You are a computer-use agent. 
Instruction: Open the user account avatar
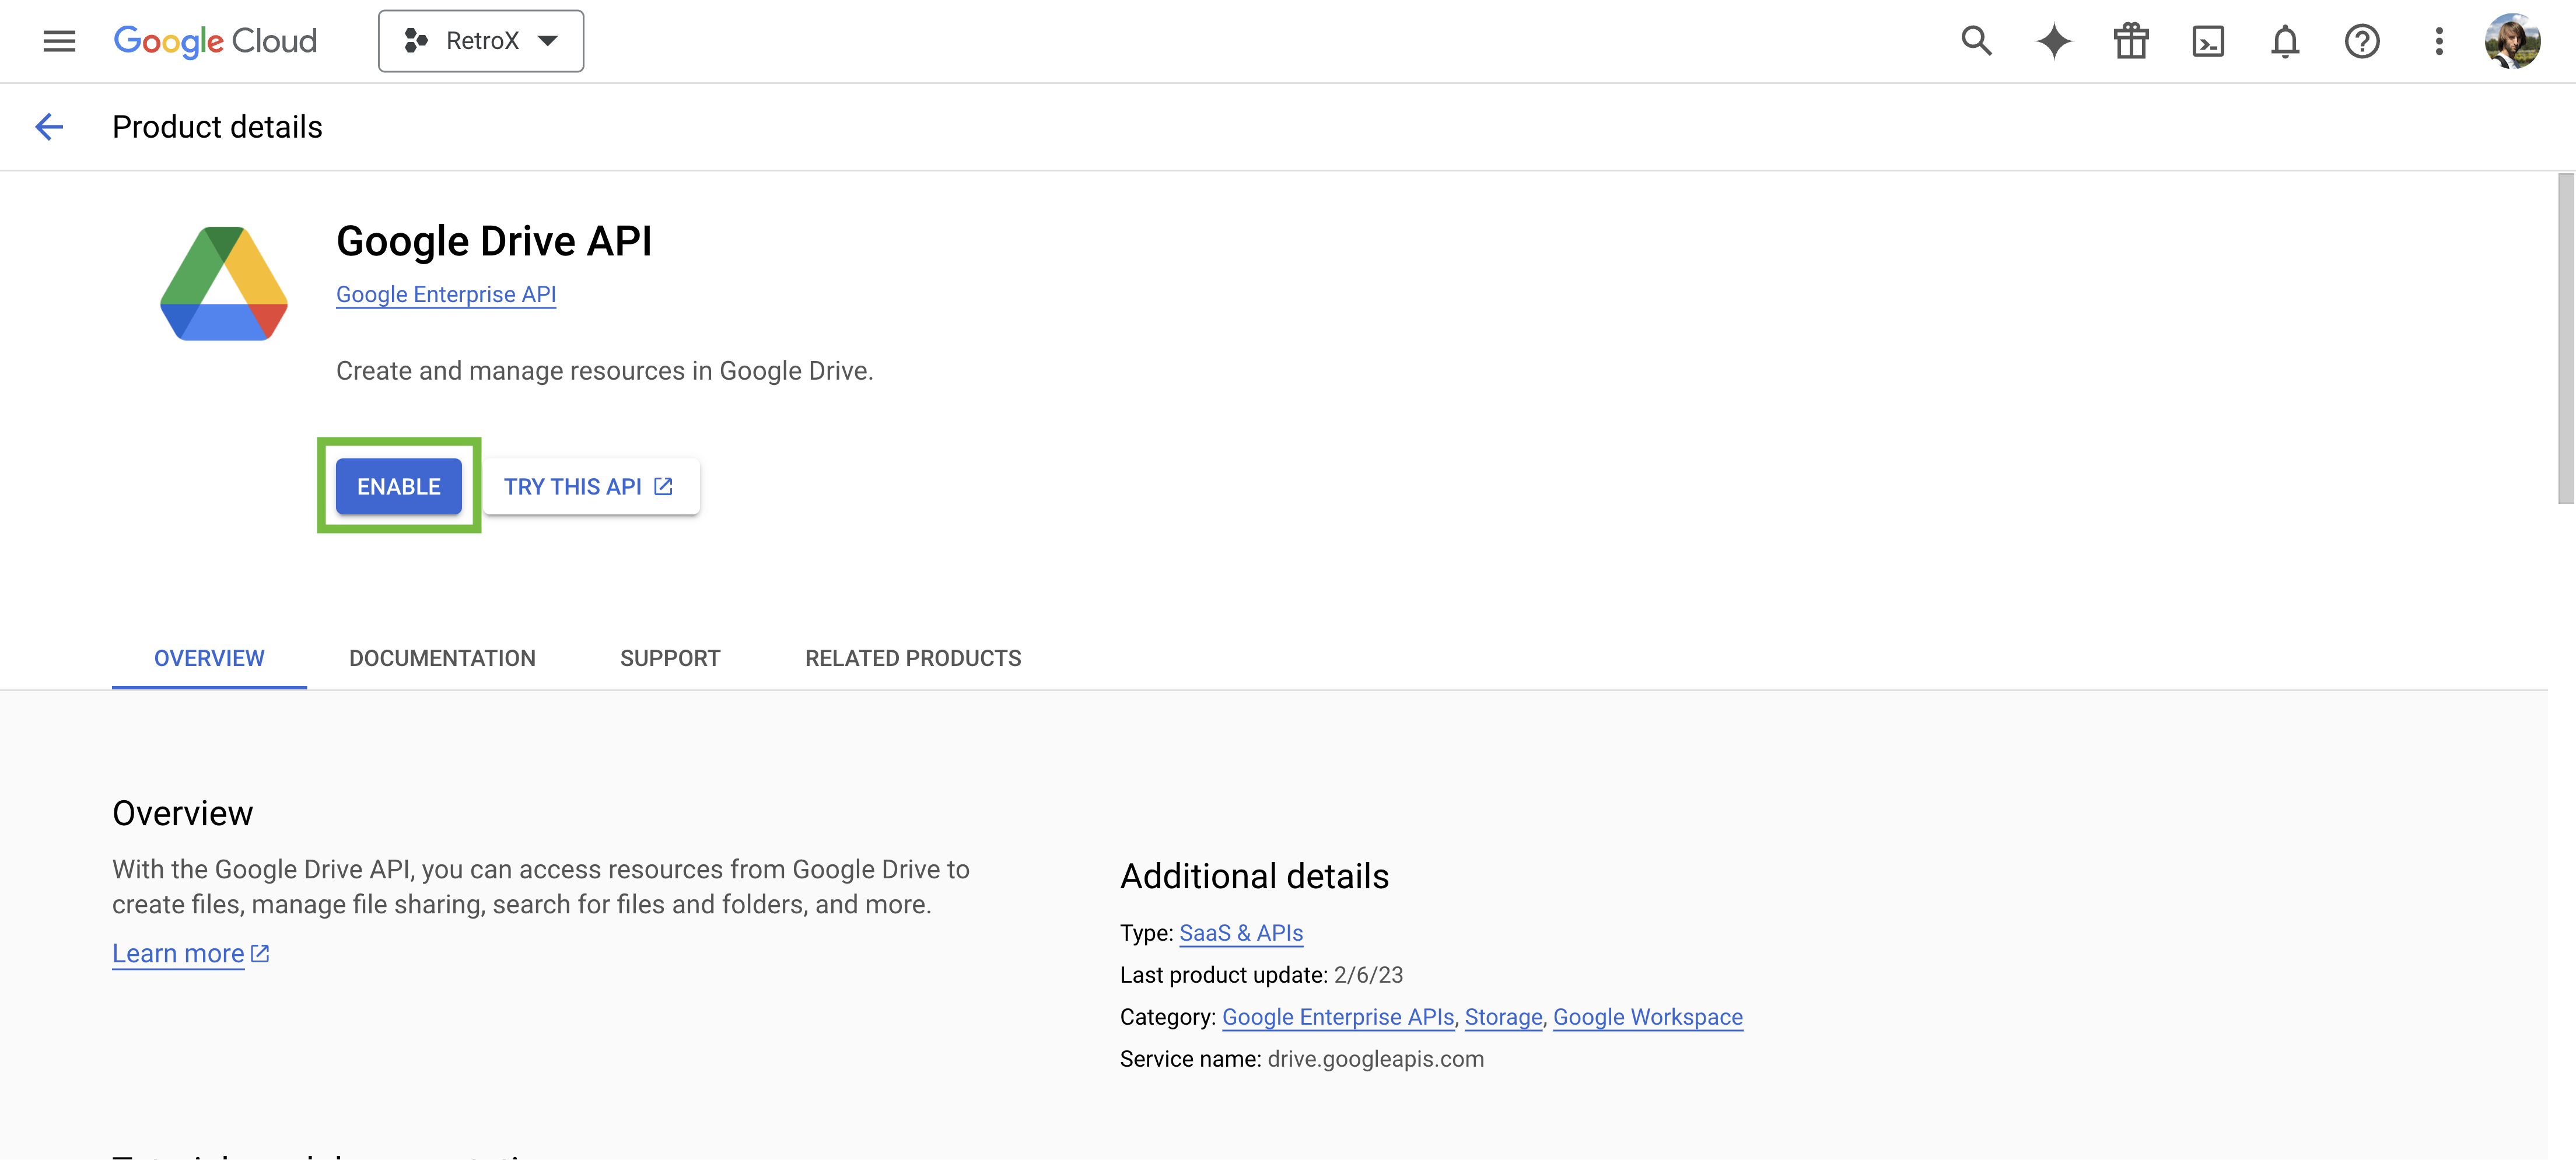coord(2512,41)
